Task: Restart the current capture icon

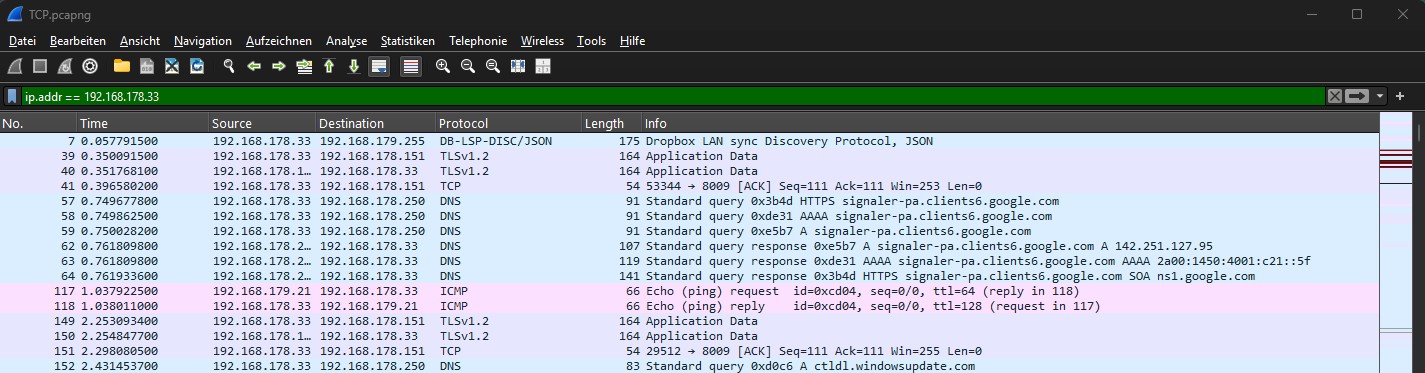Action: 65,66
